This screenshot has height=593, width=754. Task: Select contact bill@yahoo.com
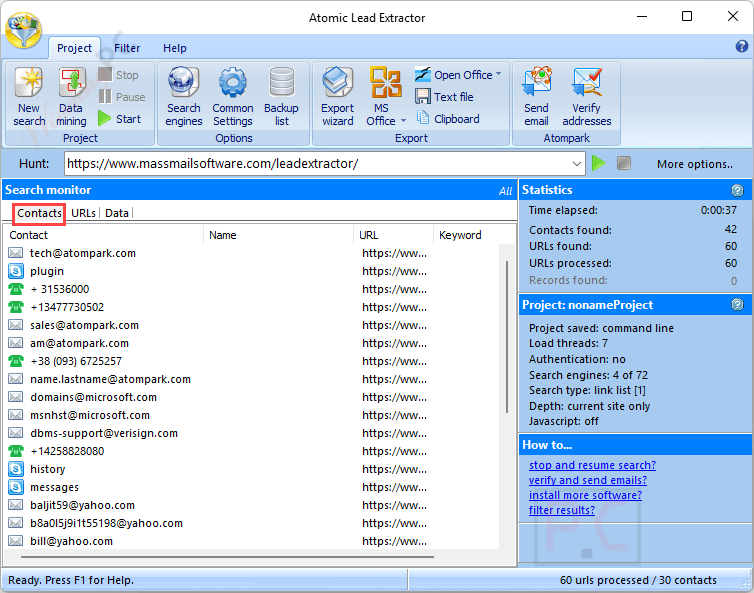(252, 541)
